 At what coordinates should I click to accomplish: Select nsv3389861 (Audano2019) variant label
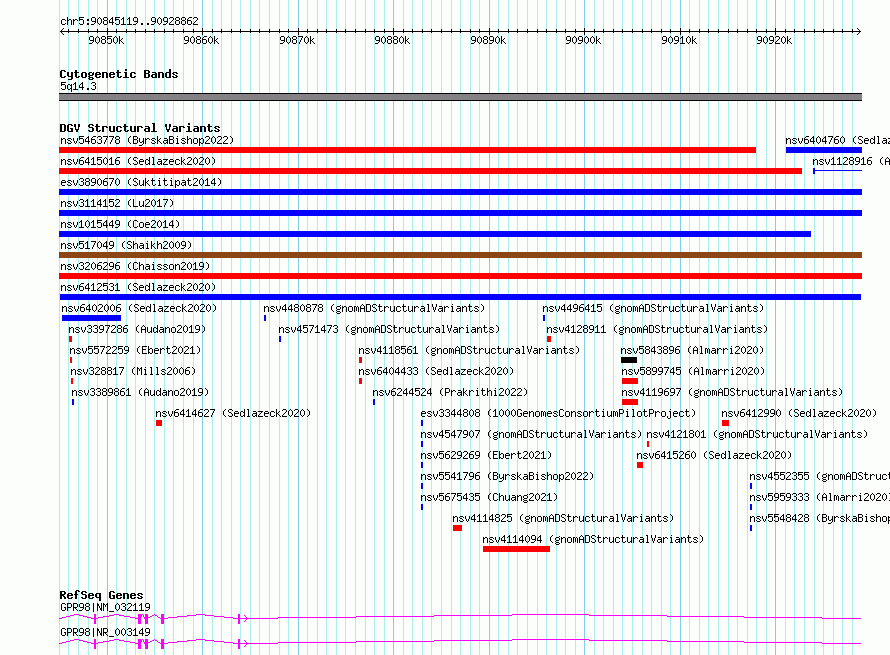tap(140, 392)
